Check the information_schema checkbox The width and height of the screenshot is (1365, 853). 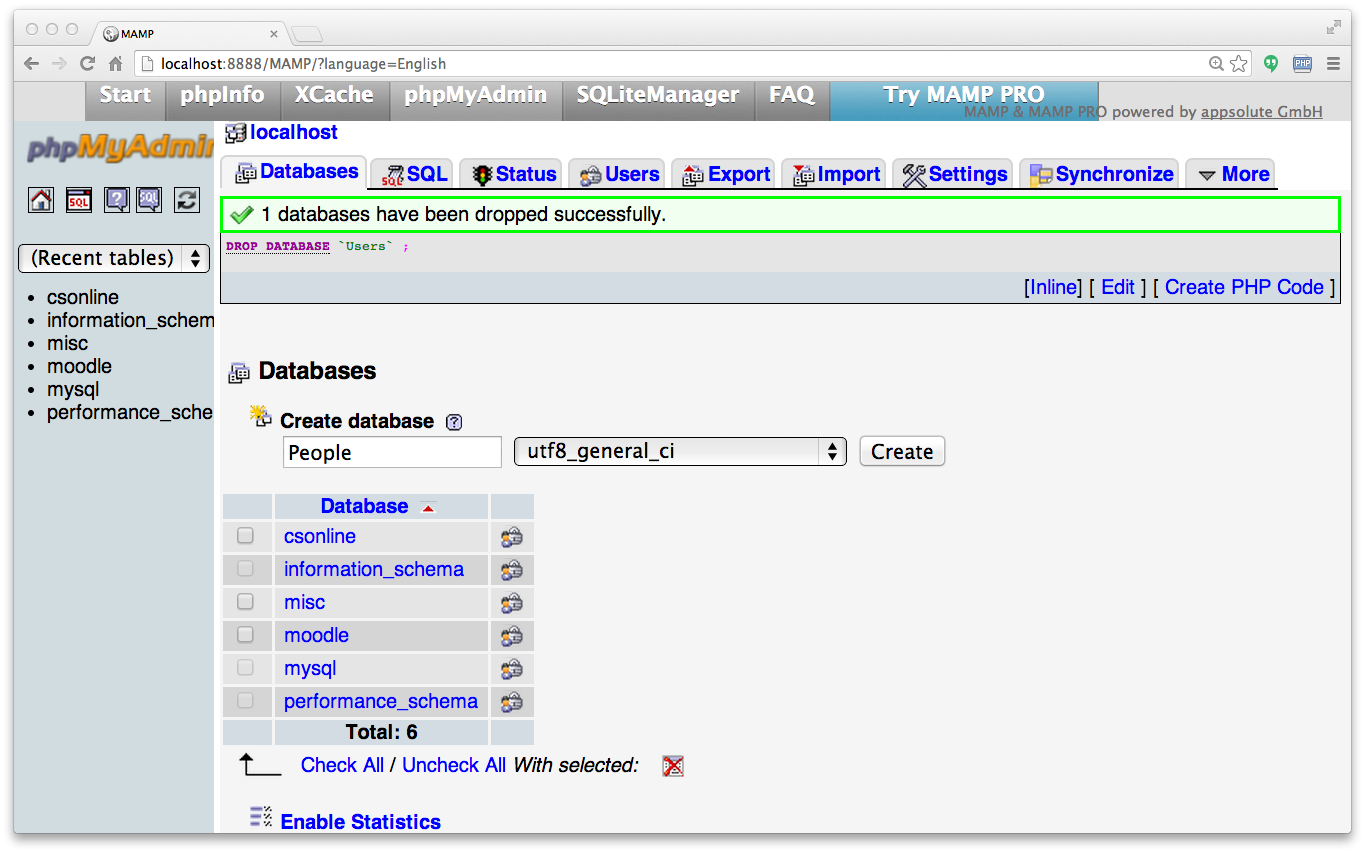click(245, 569)
